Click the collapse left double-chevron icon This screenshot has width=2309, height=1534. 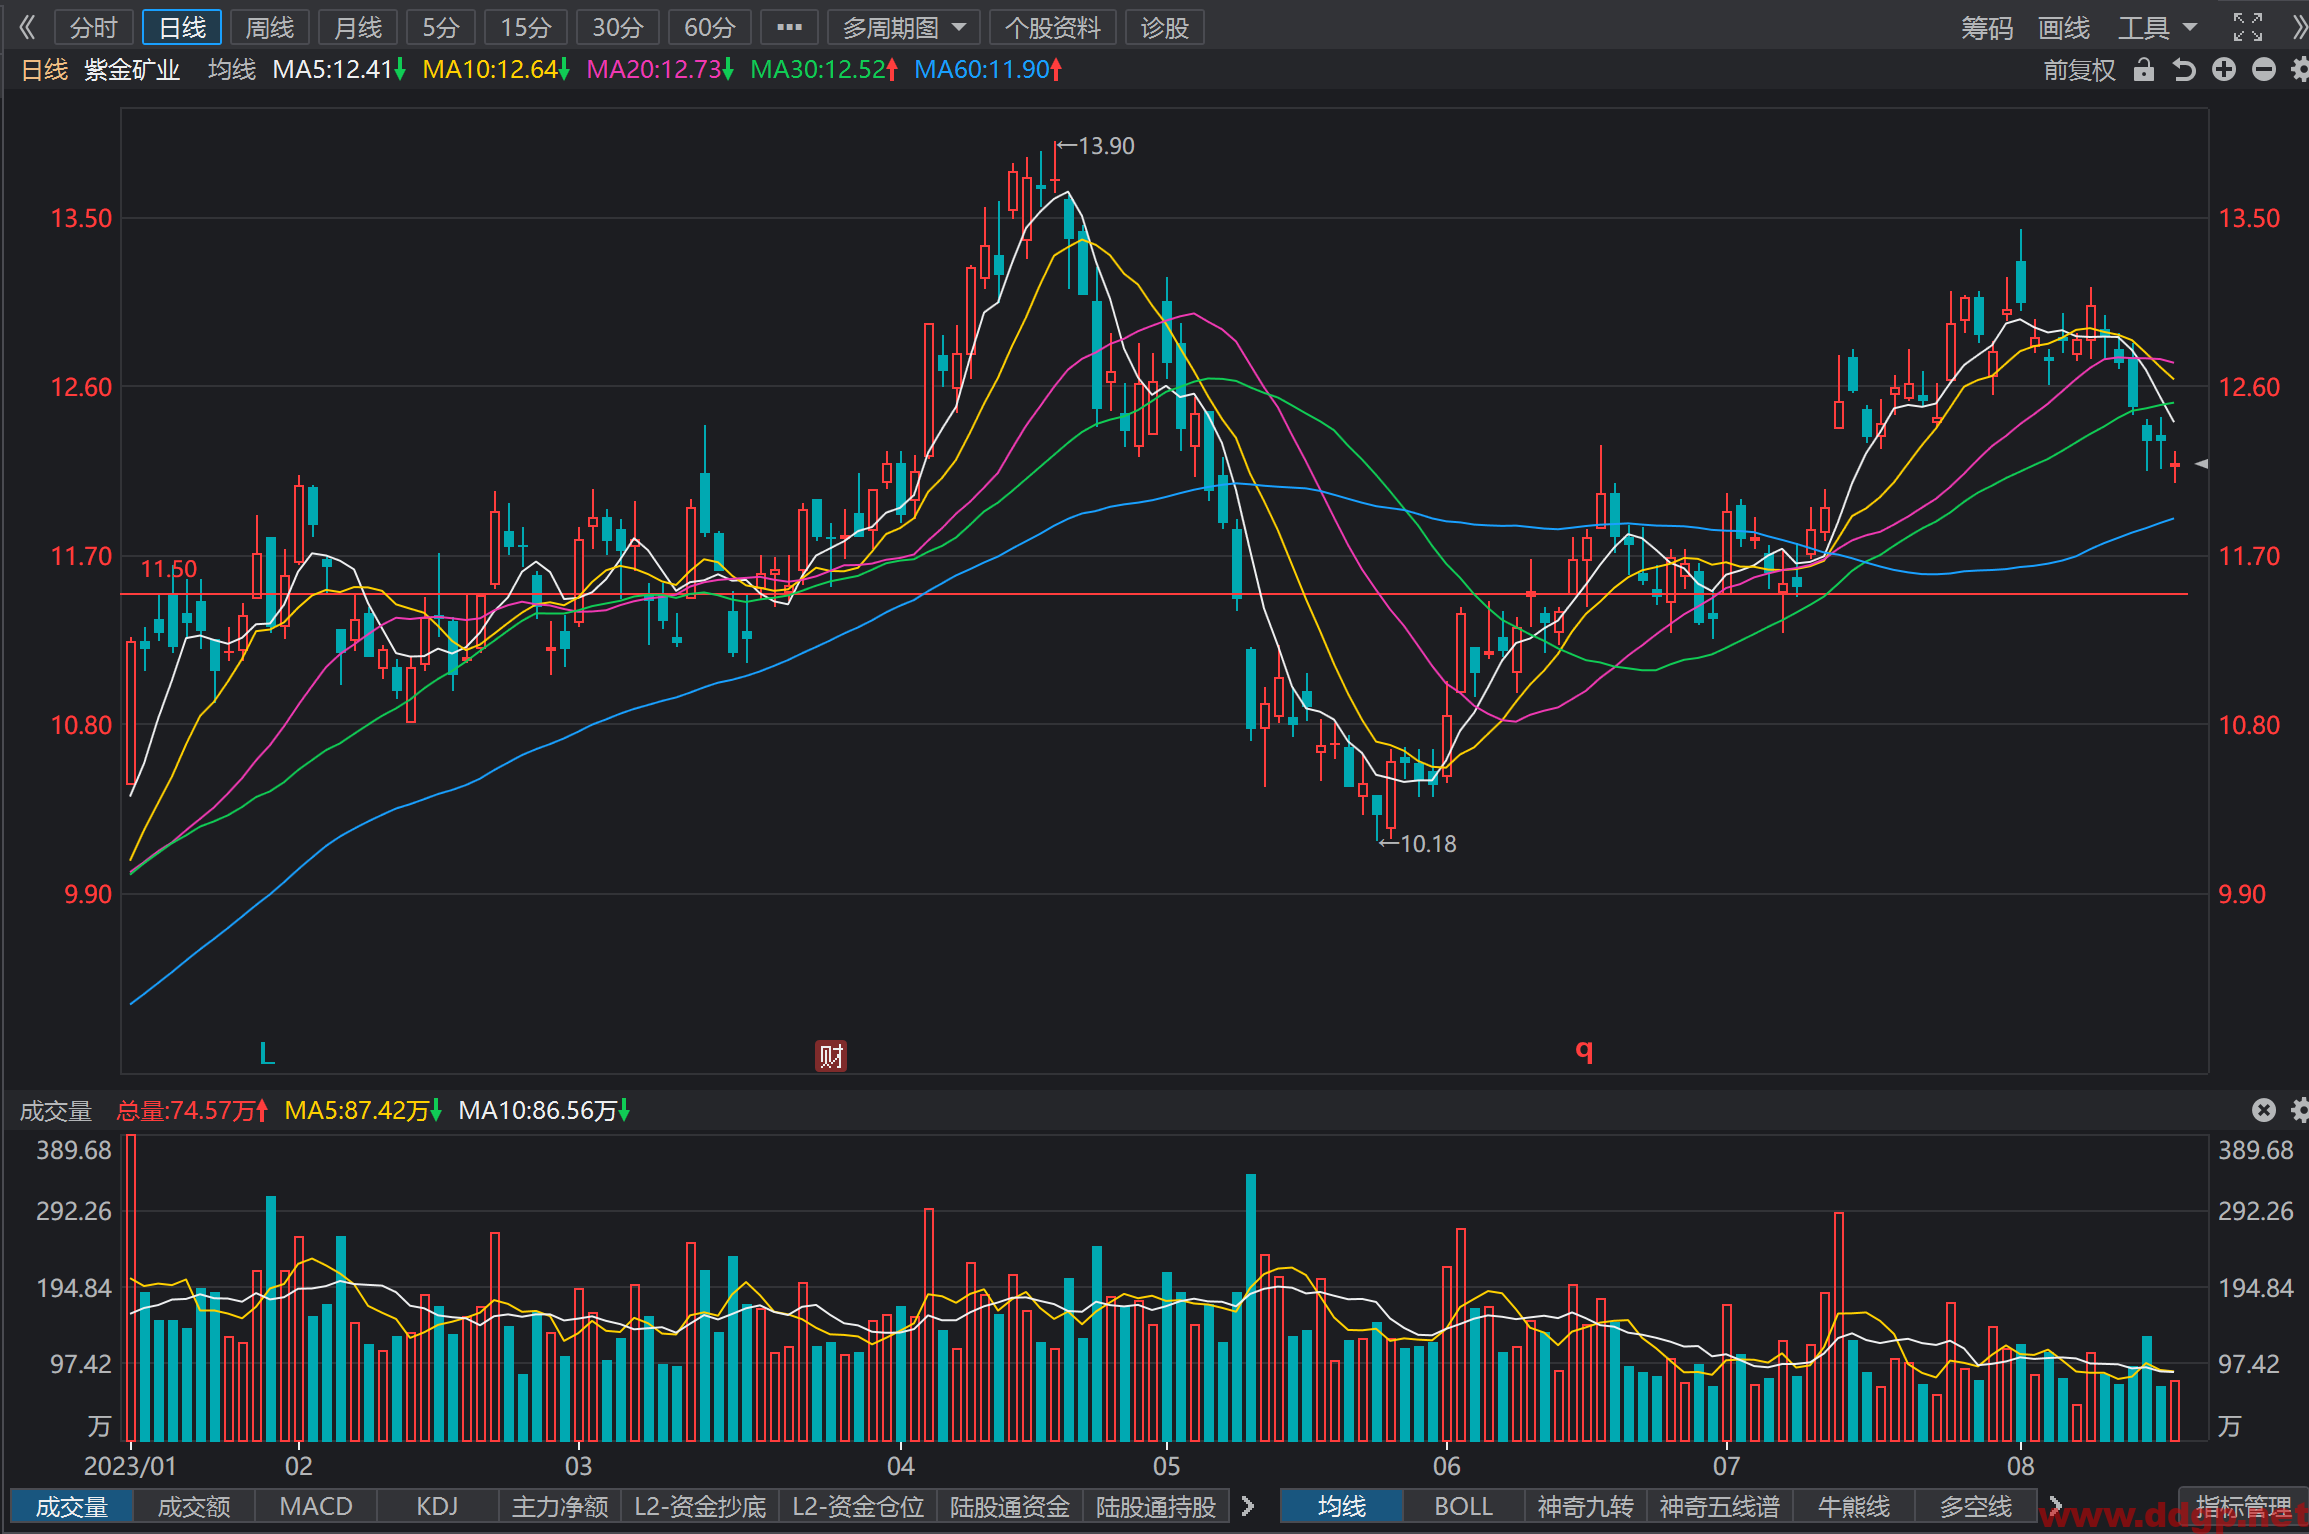click(x=27, y=27)
